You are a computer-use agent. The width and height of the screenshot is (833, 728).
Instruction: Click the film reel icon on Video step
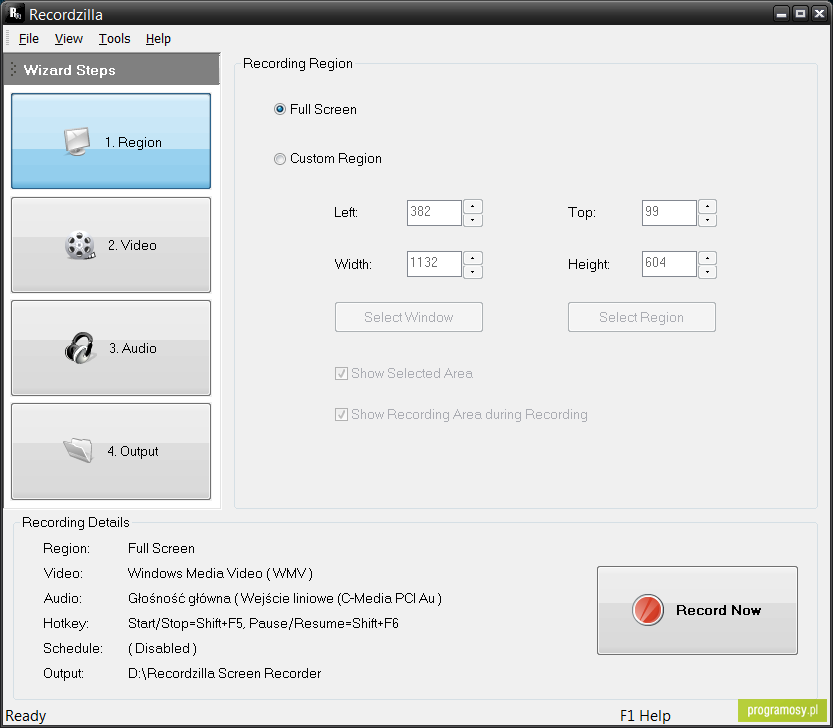(x=80, y=246)
